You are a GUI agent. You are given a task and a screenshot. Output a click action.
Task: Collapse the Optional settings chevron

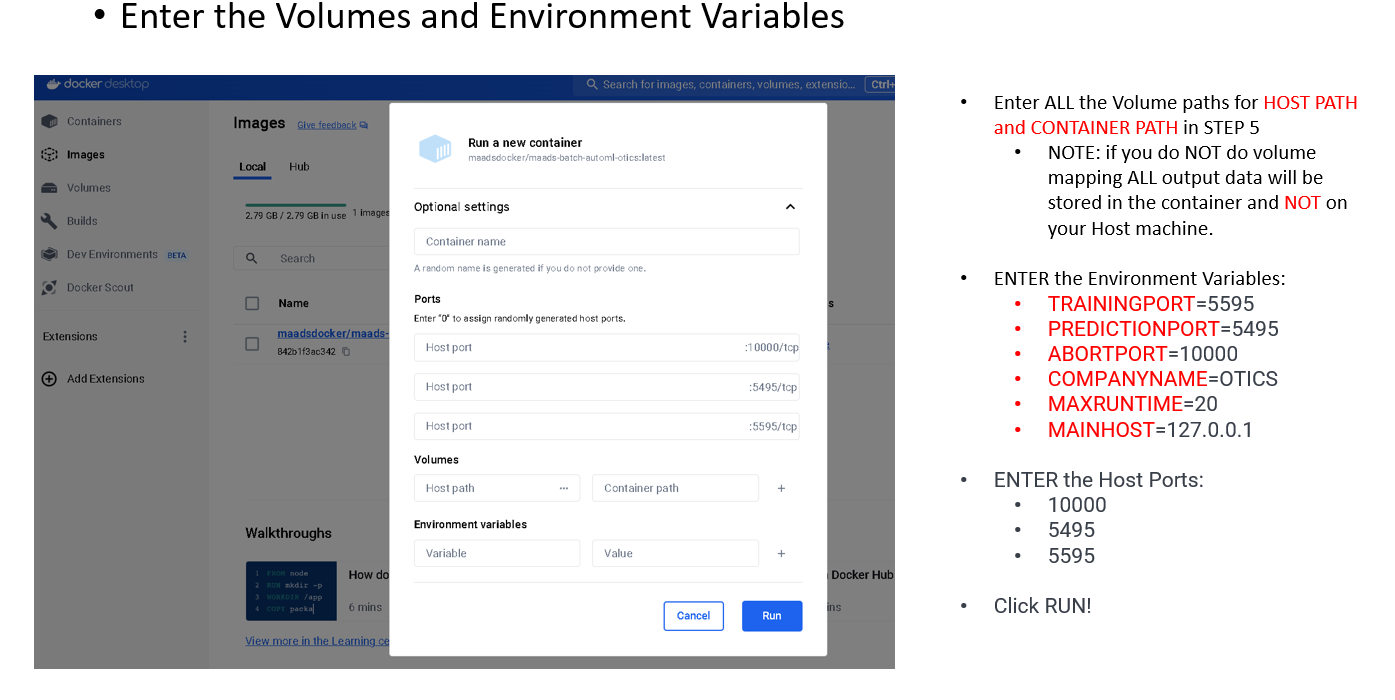click(x=790, y=207)
